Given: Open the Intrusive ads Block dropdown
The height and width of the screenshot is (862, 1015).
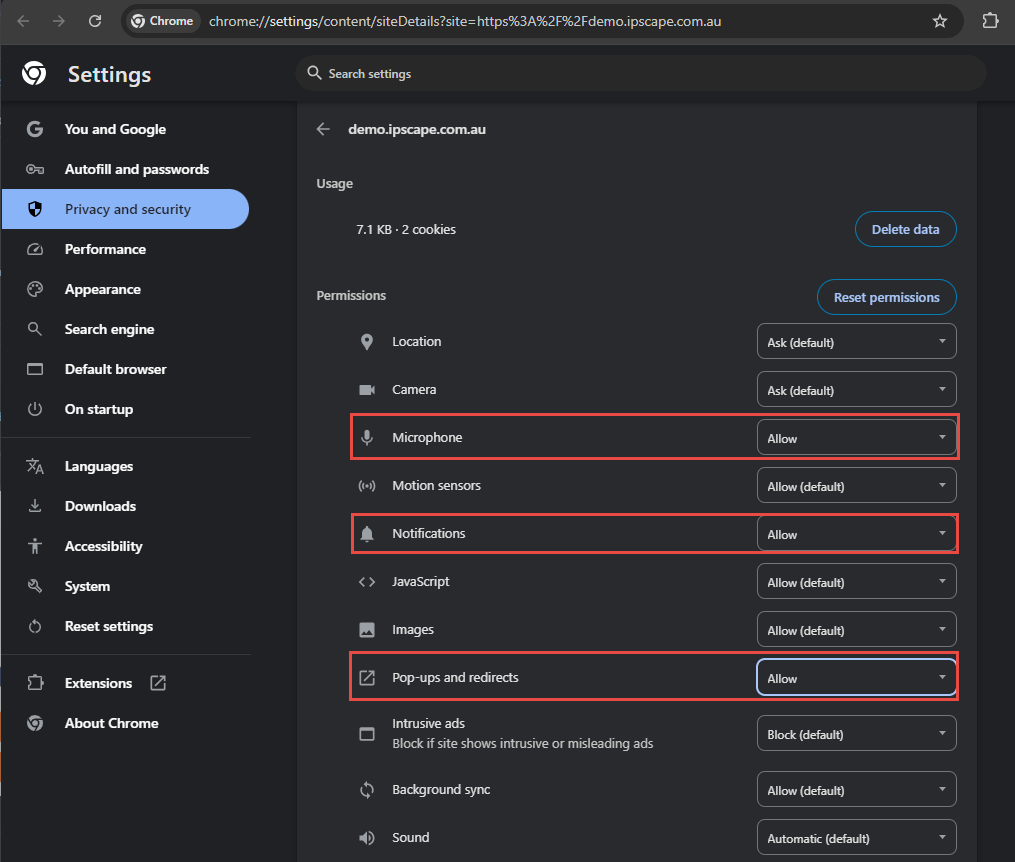Looking at the screenshot, I should click(856, 734).
